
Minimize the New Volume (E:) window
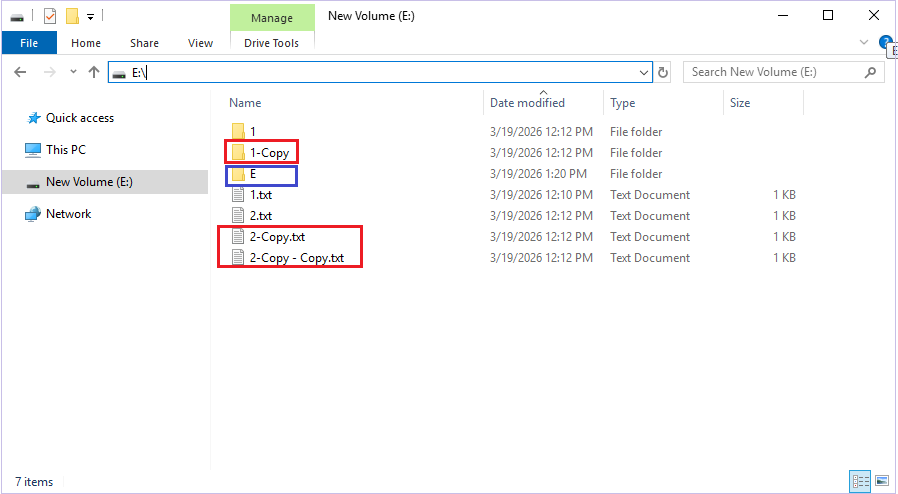tap(783, 15)
